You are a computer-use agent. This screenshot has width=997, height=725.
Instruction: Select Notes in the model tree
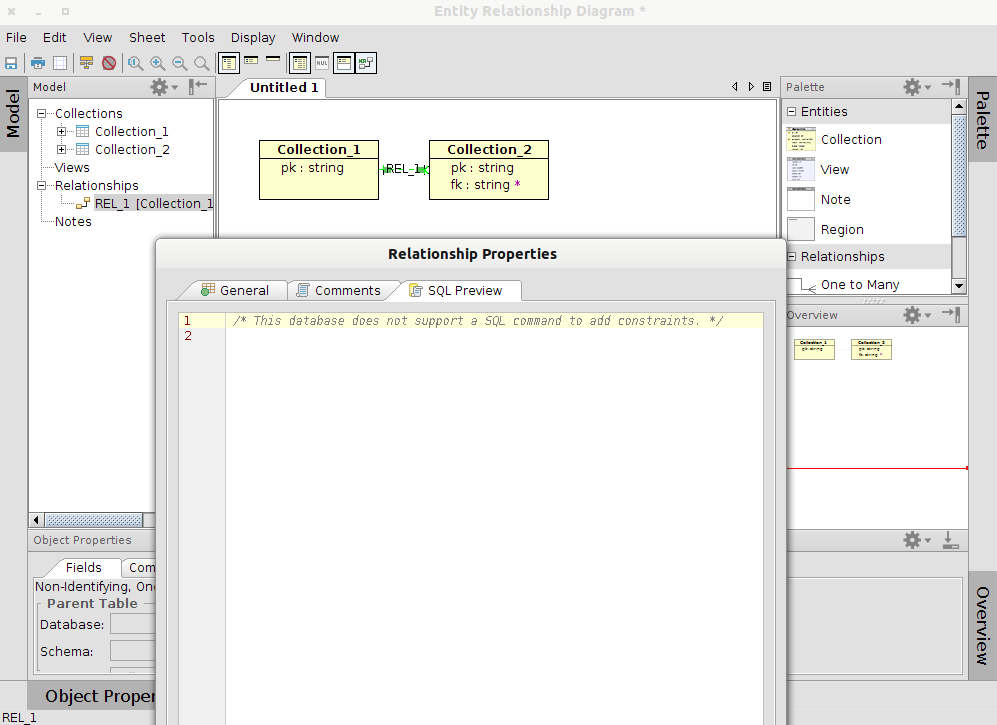pos(73,222)
